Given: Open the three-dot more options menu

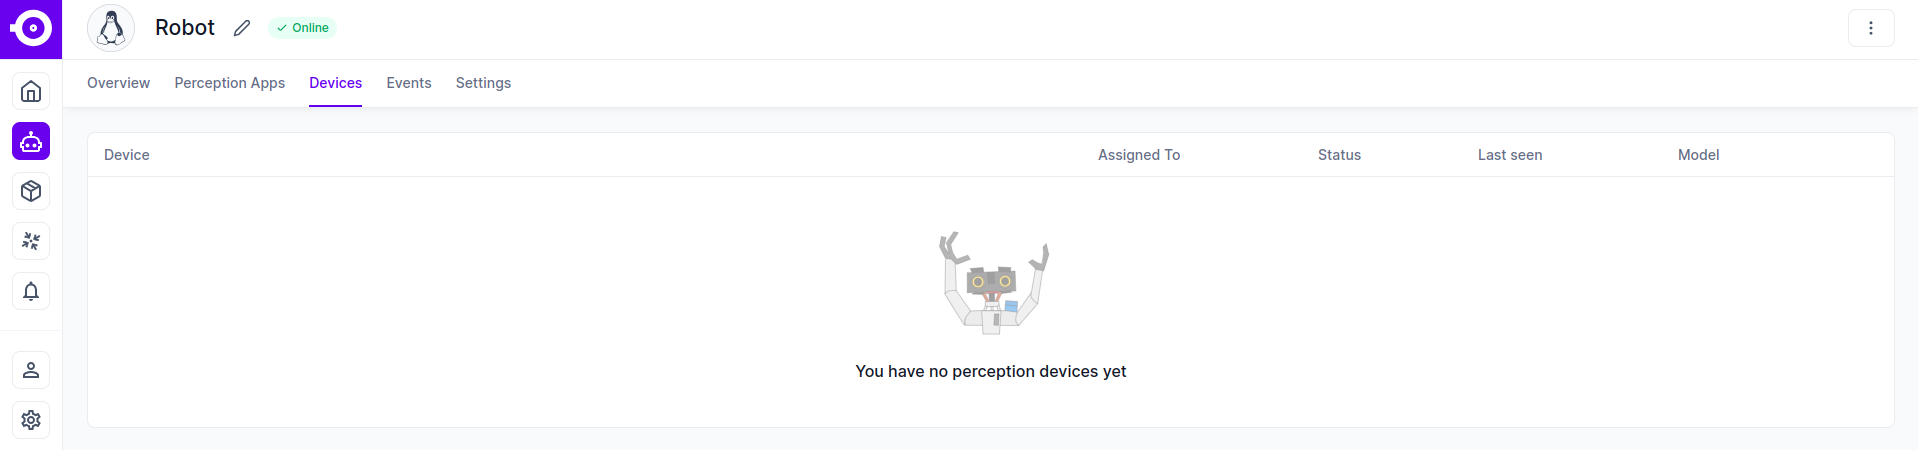Looking at the screenshot, I should tap(1870, 28).
